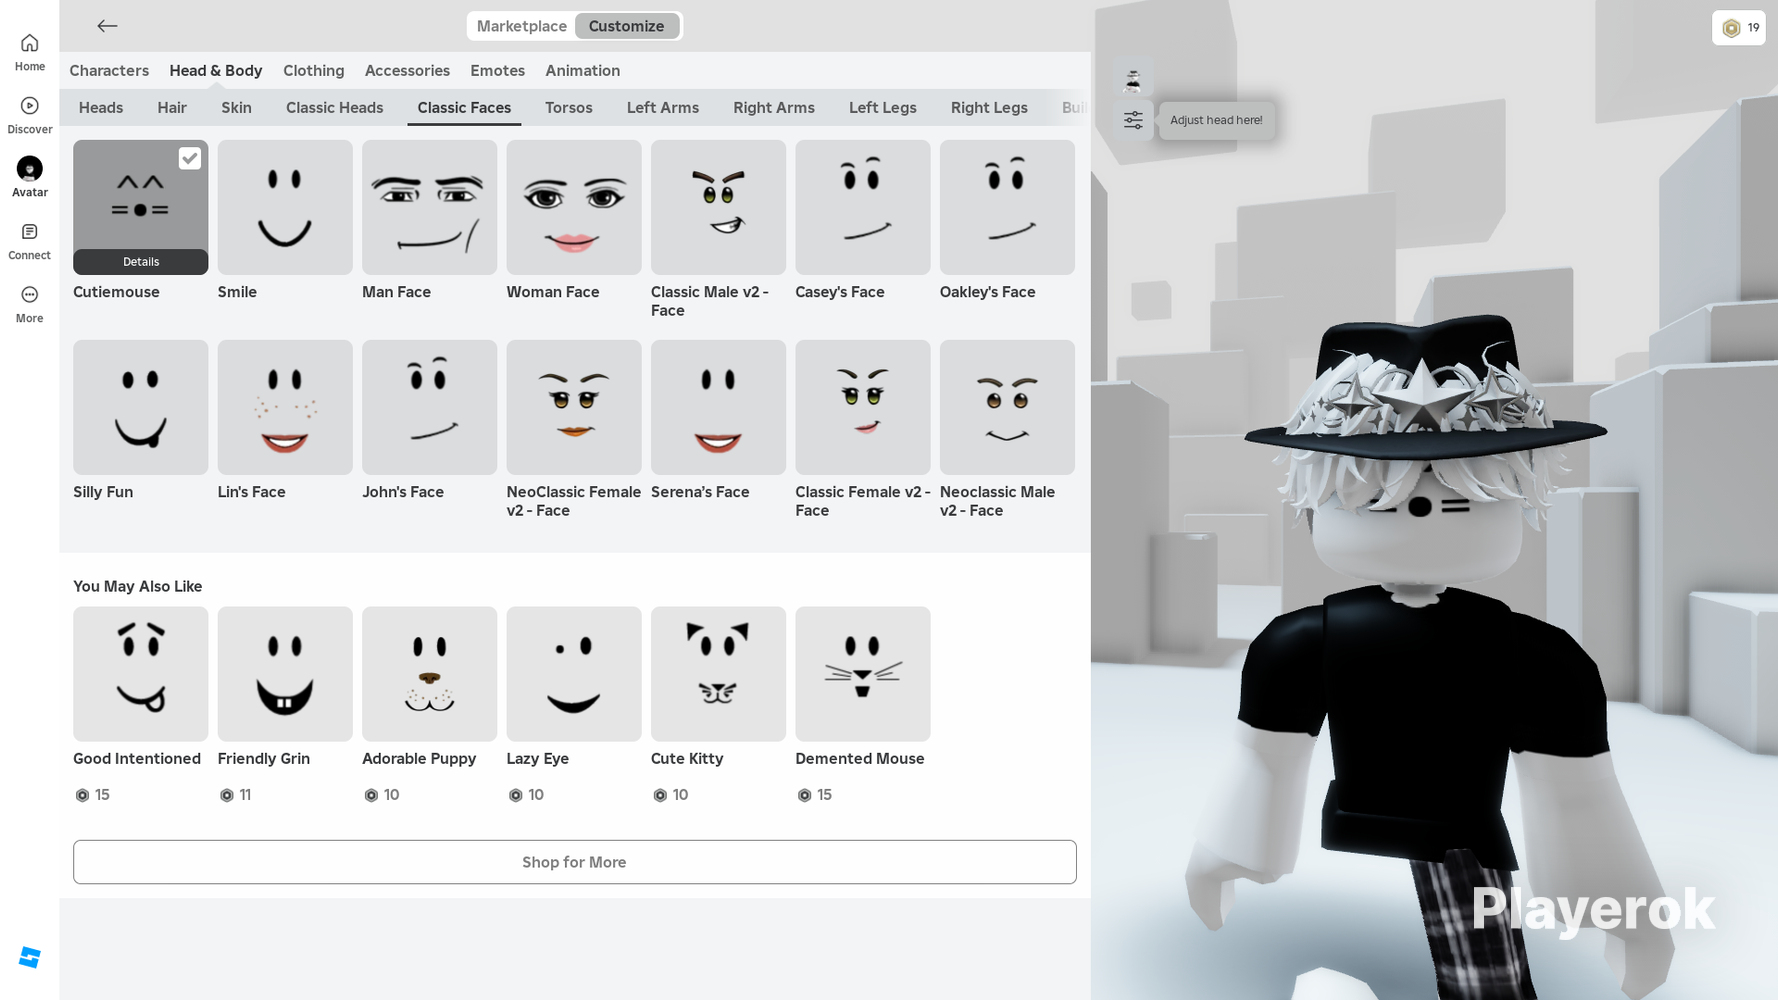Open the head adjustment sliders icon
The image size is (1778, 1000).
(1133, 120)
